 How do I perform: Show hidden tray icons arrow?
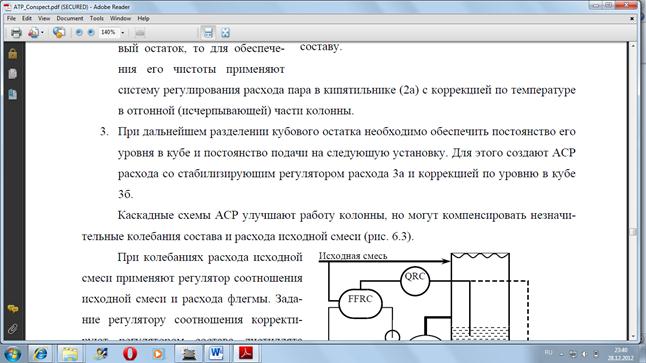(562, 354)
